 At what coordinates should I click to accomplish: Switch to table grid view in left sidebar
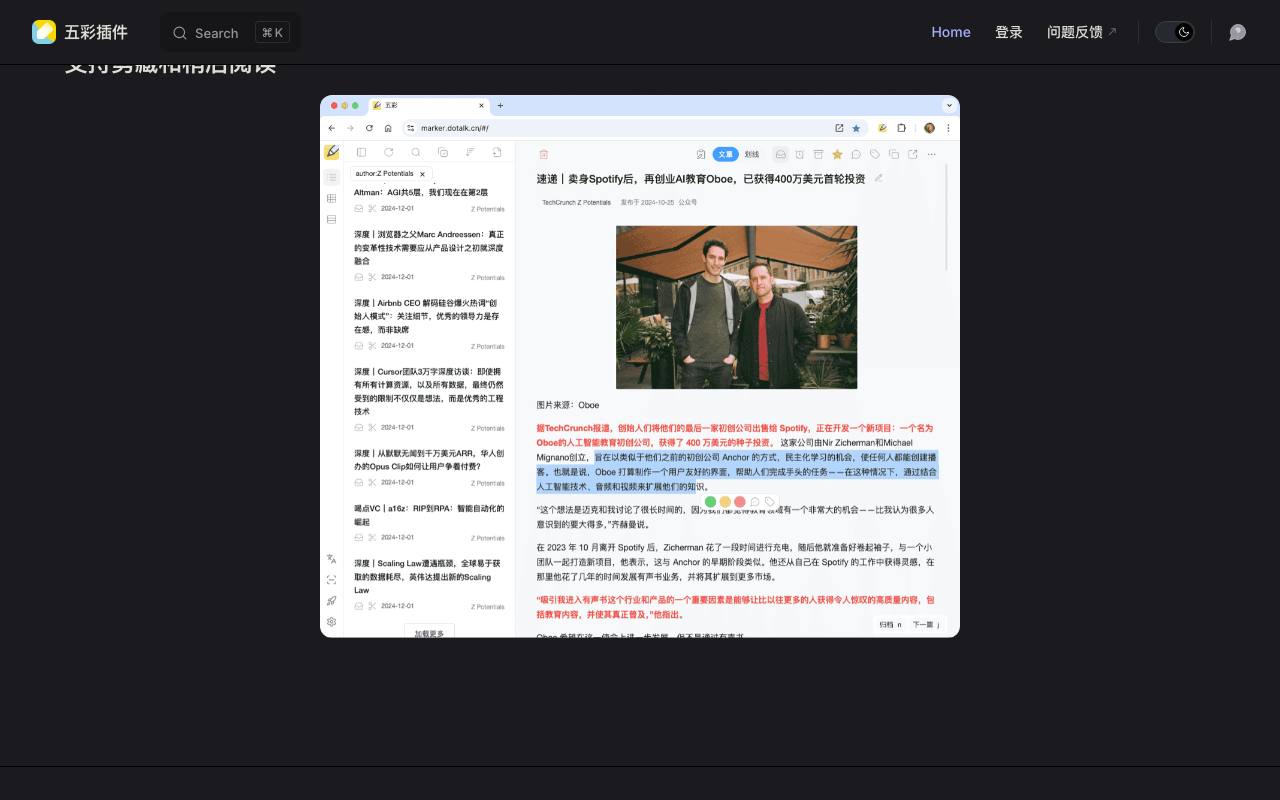pyautogui.click(x=331, y=198)
